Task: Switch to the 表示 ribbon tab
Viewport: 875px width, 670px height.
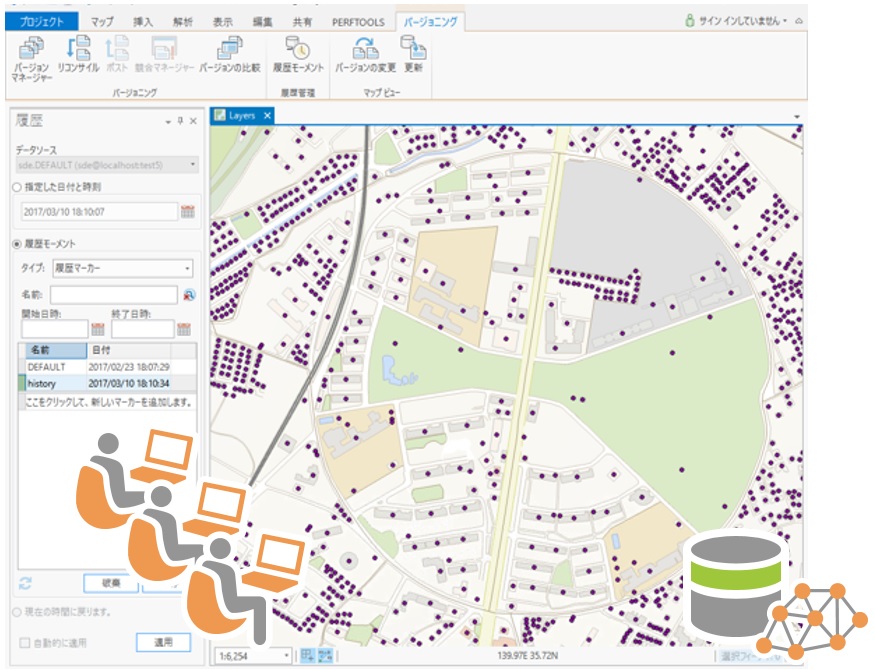Action: click(222, 22)
